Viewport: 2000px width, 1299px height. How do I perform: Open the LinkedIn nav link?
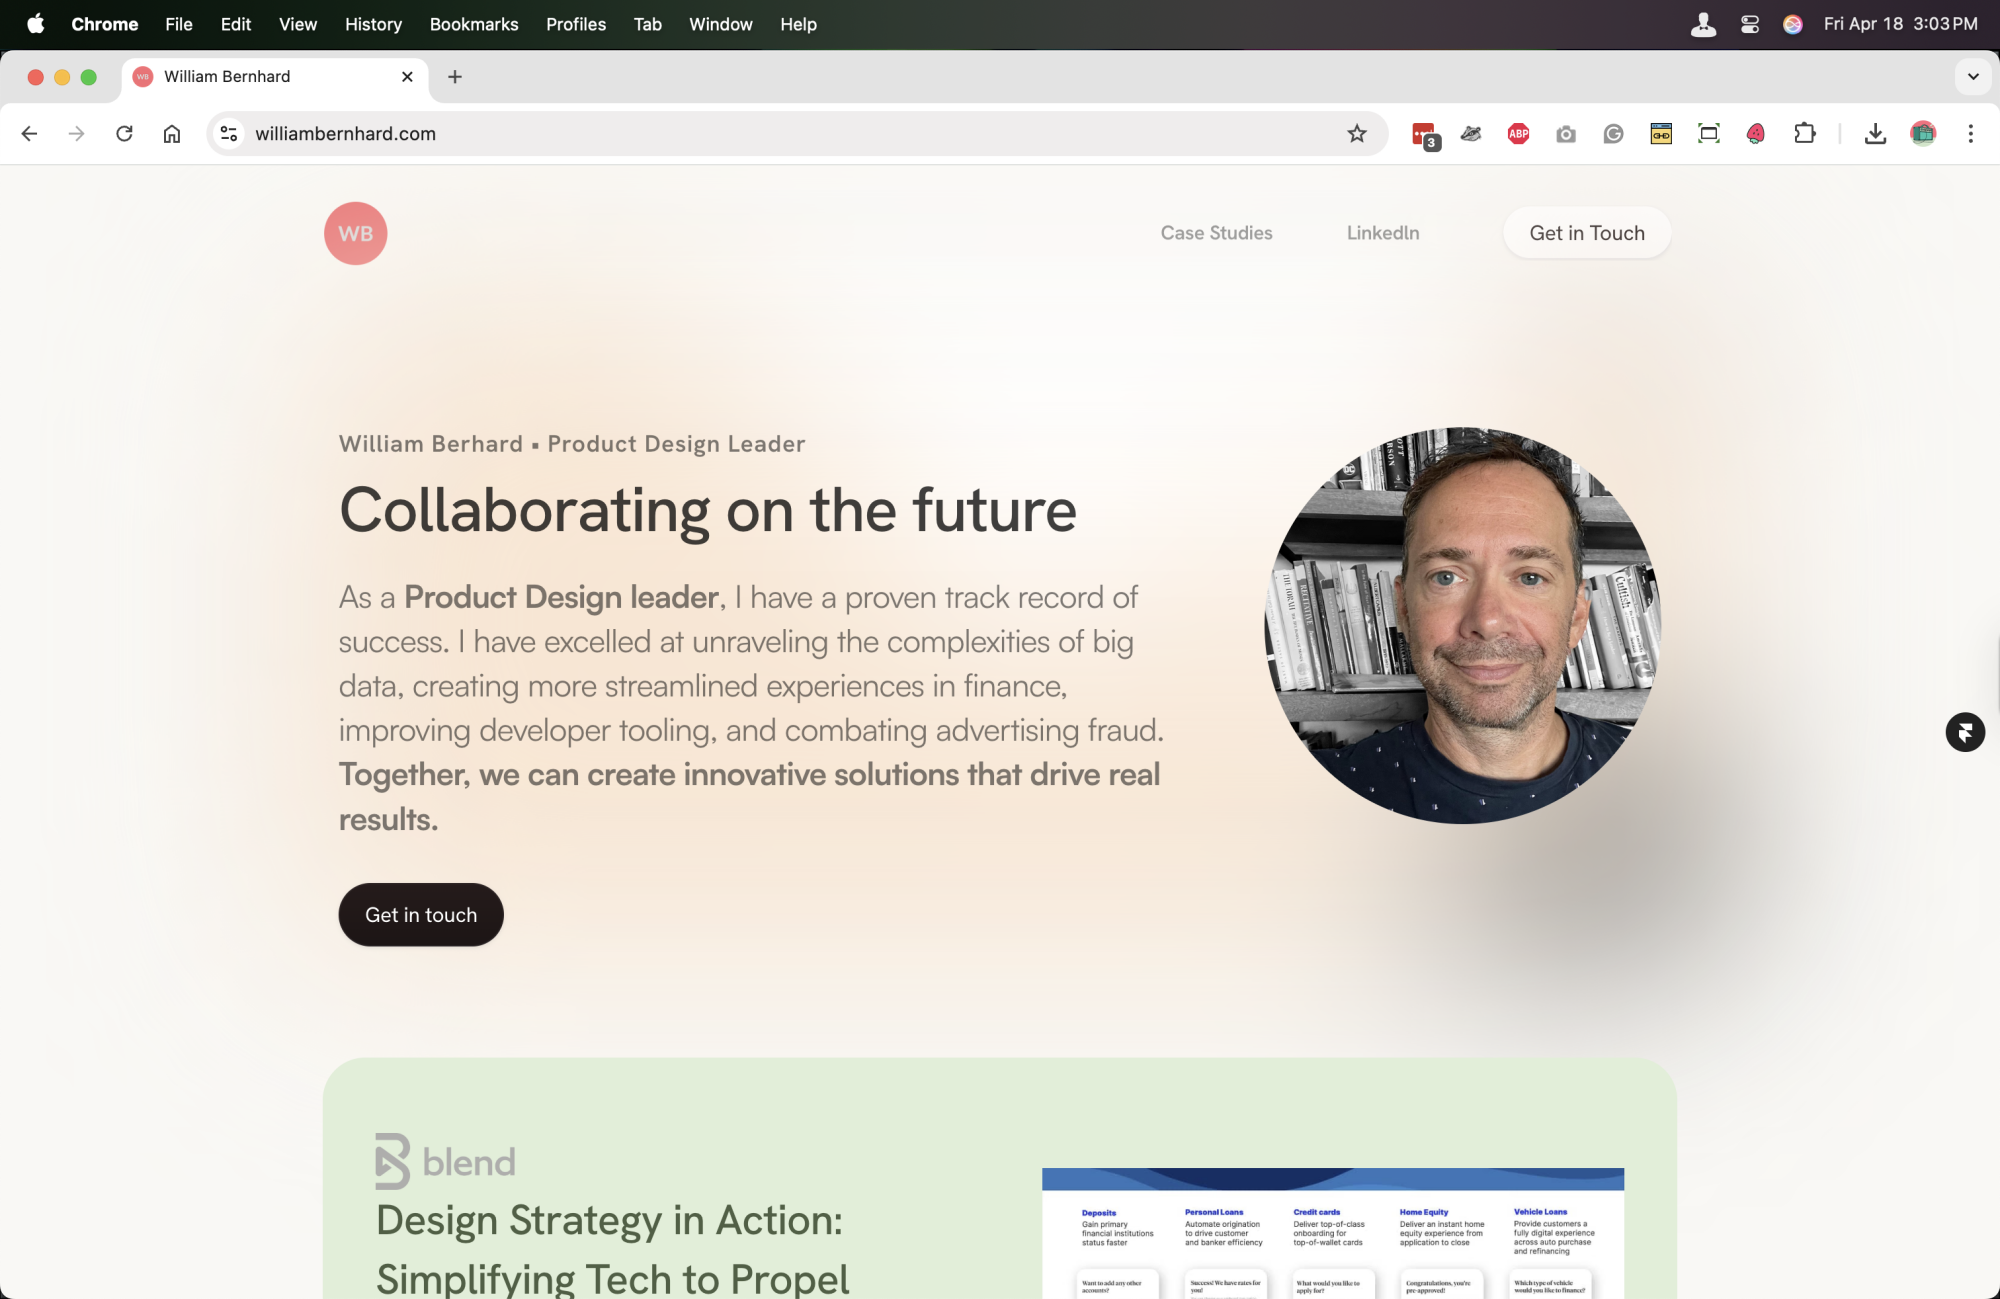coord(1383,233)
